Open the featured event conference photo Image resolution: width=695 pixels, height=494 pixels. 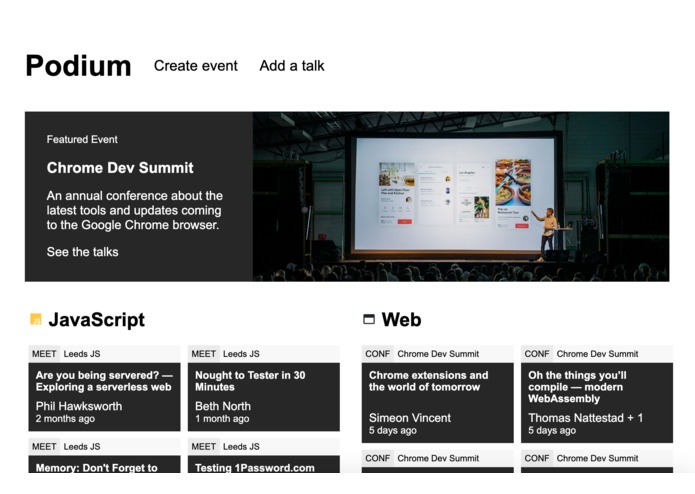pos(461,196)
